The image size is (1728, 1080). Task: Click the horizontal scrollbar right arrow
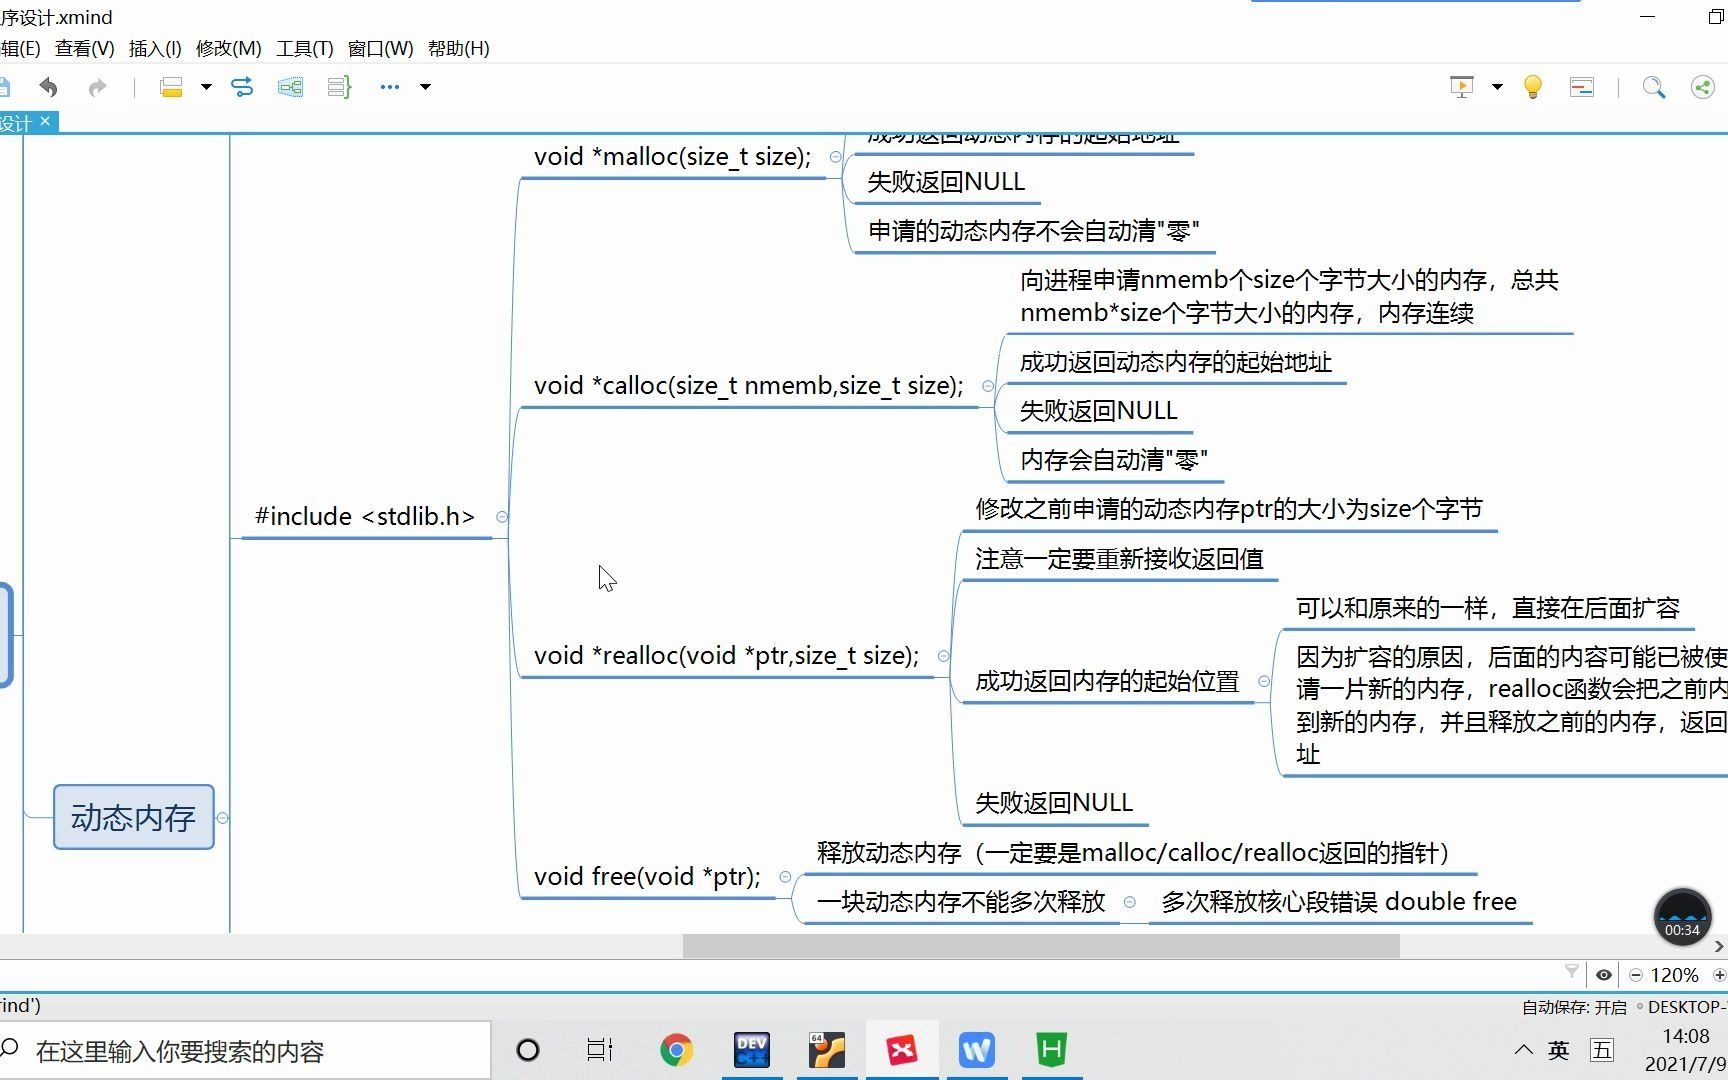(x=1719, y=946)
